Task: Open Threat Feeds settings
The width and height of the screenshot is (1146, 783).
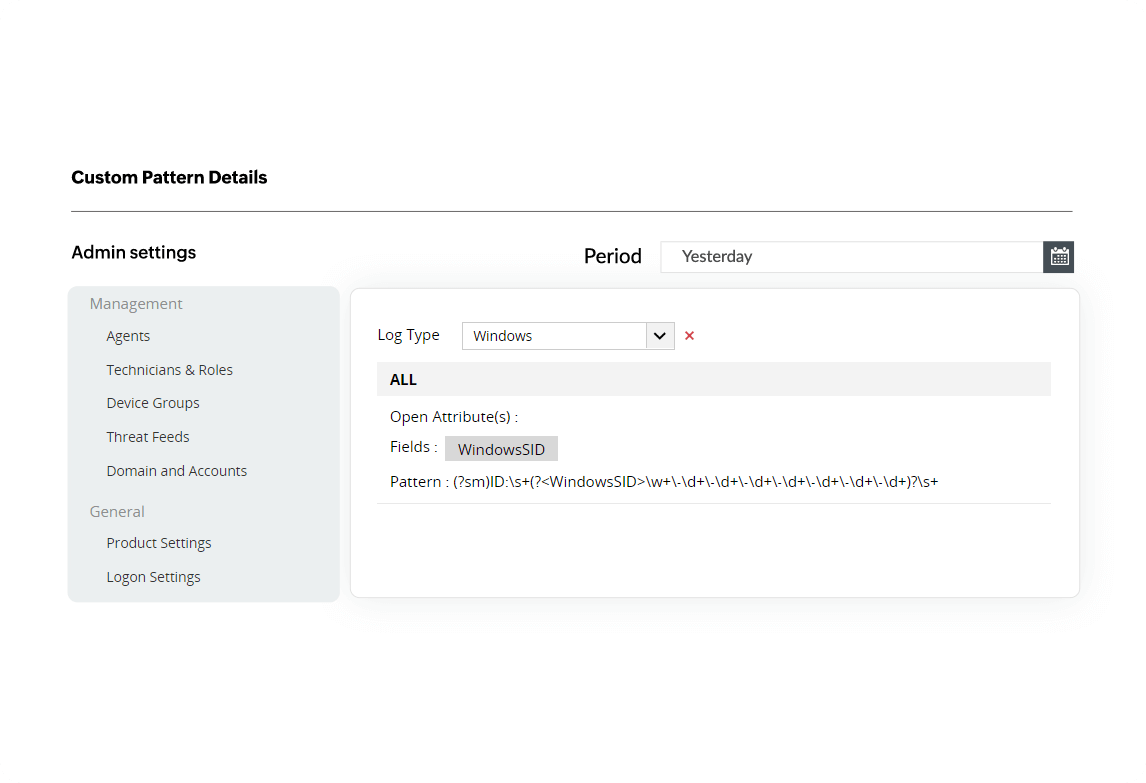Action: [148, 437]
